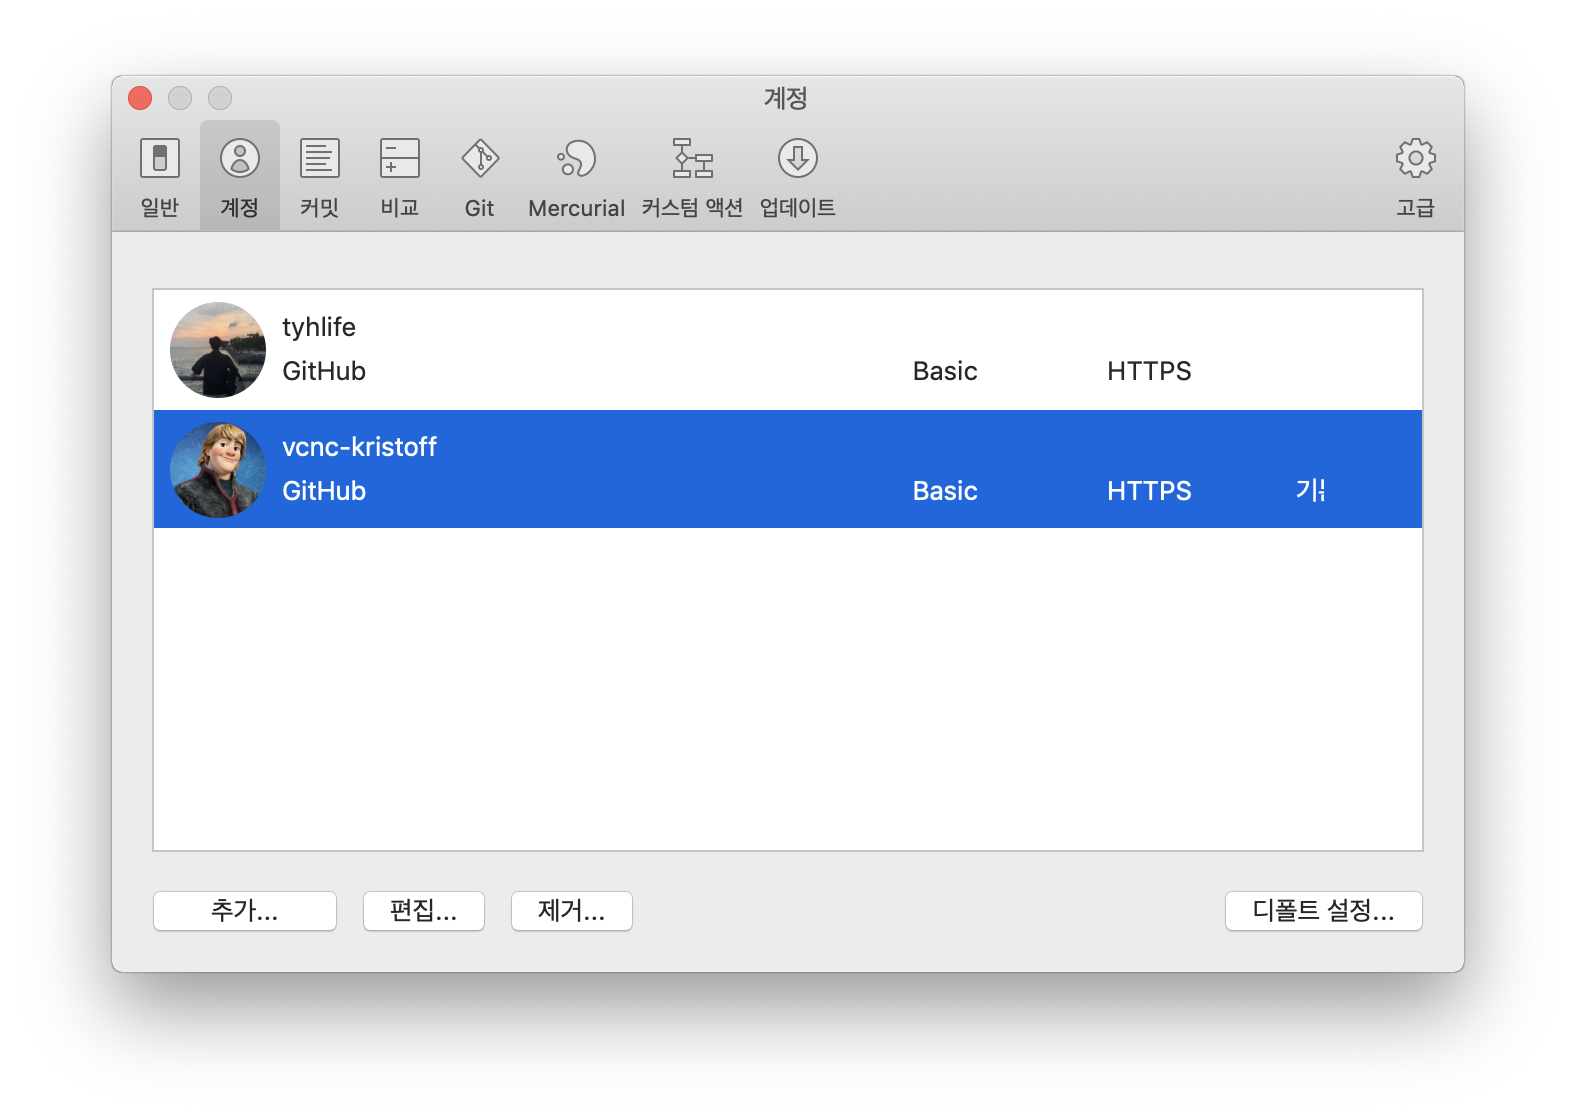Screen dimensions: 1576x1120
Task: Click HTTPS protocol in vcnc-kristoff row
Action: [1149, 491]
